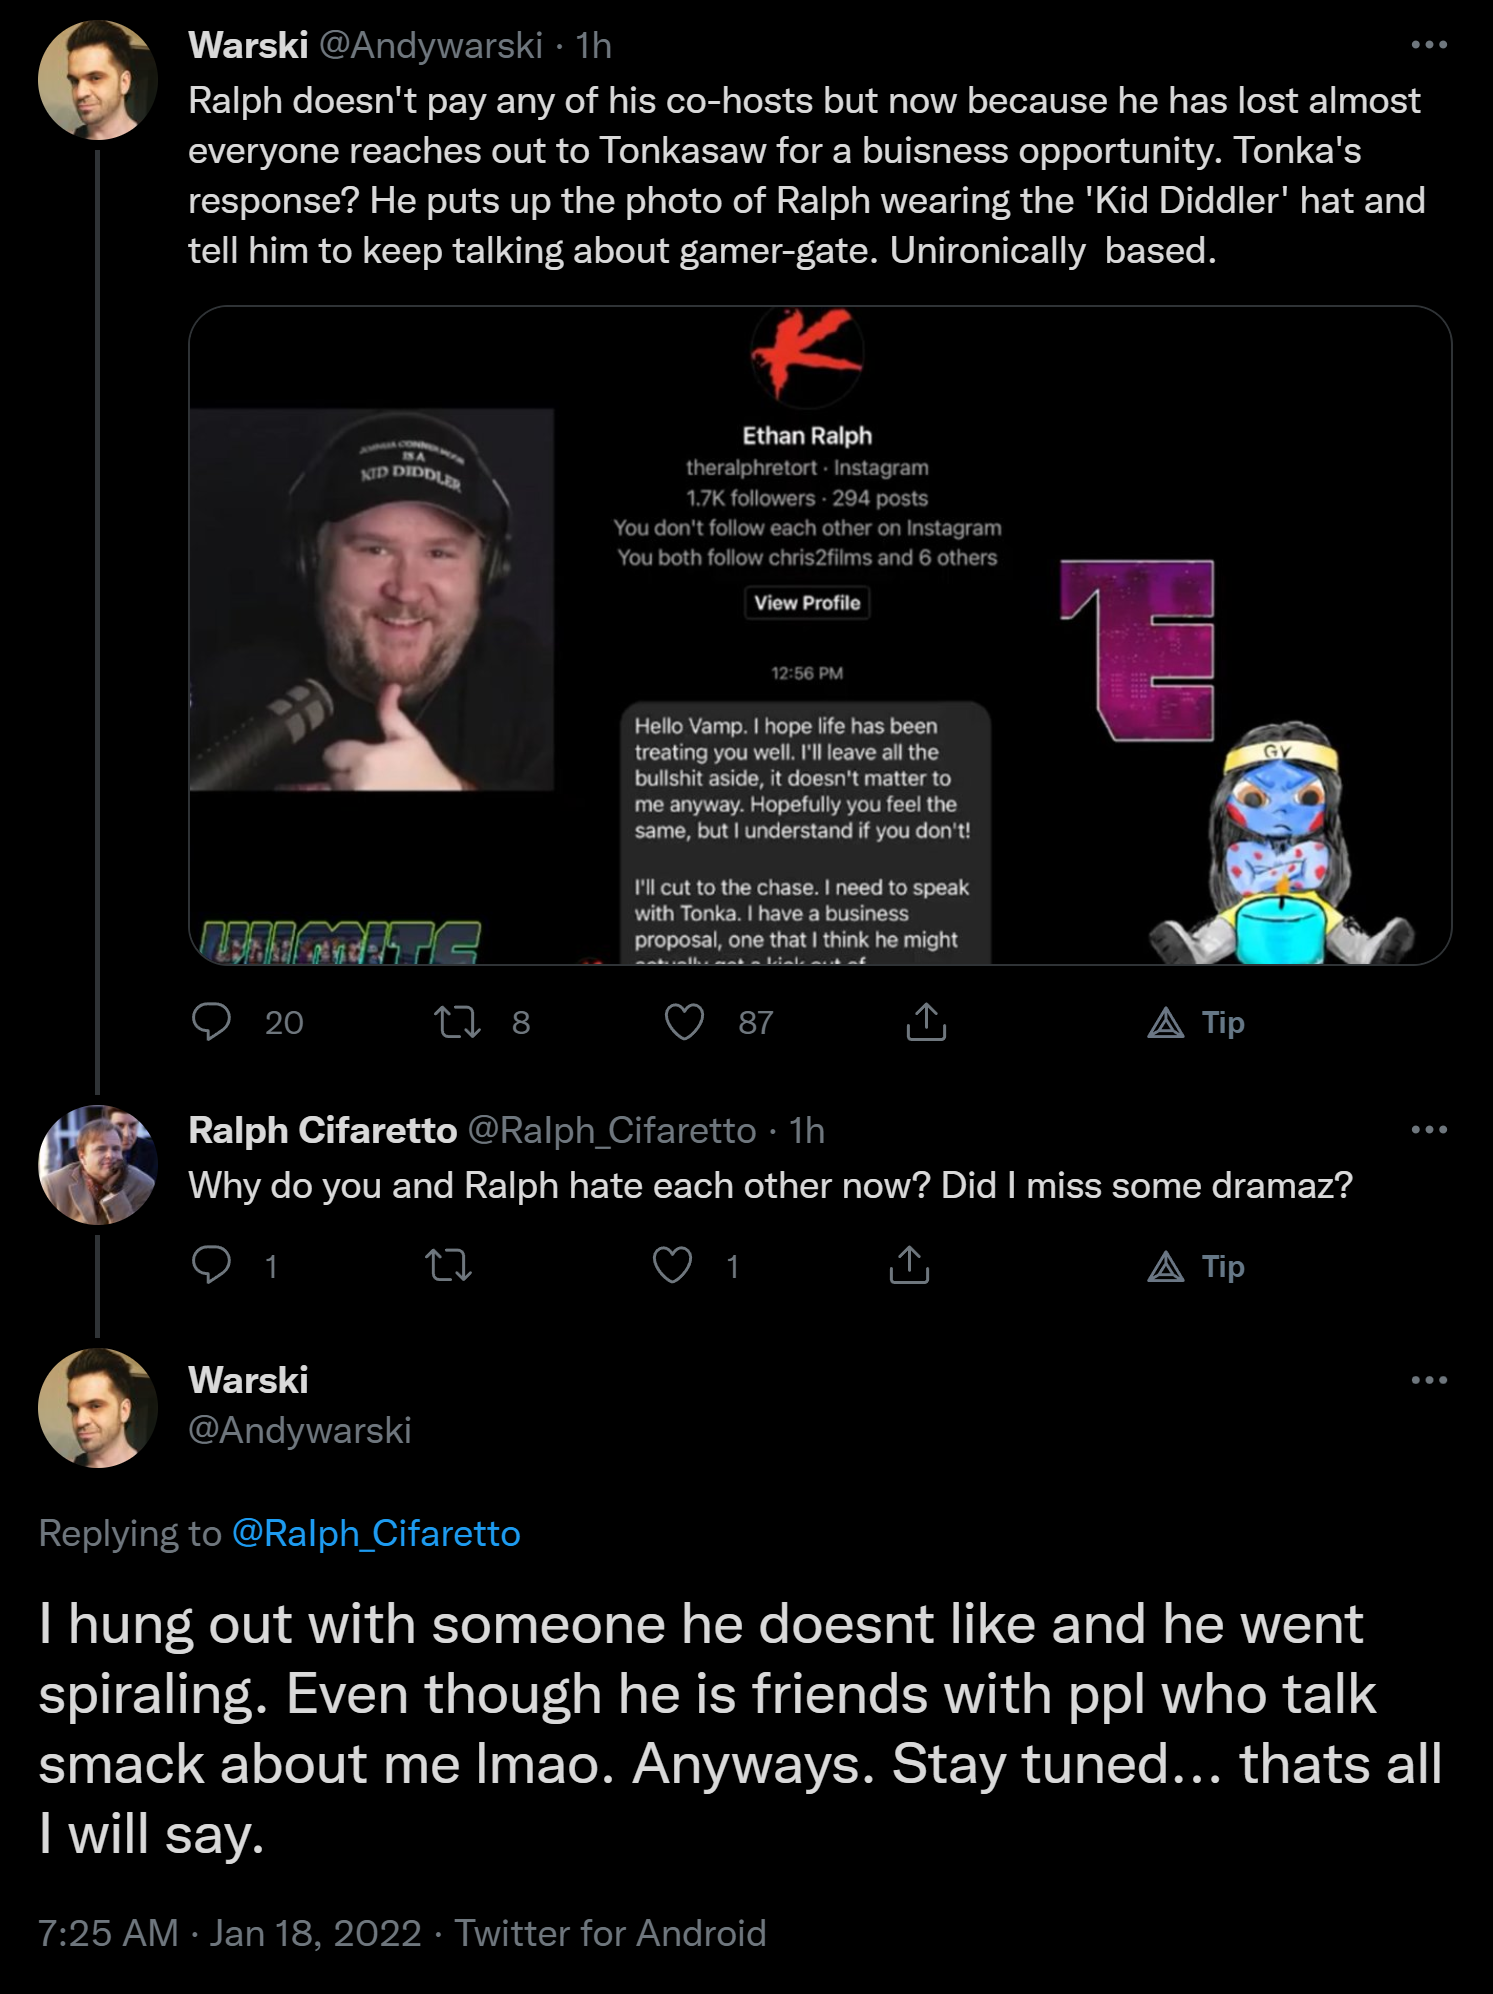Screen dimensions: 1493x1994
Task: Like the tweet with 87 likes
Action: pyautogui.click(x=685, y=1022)
